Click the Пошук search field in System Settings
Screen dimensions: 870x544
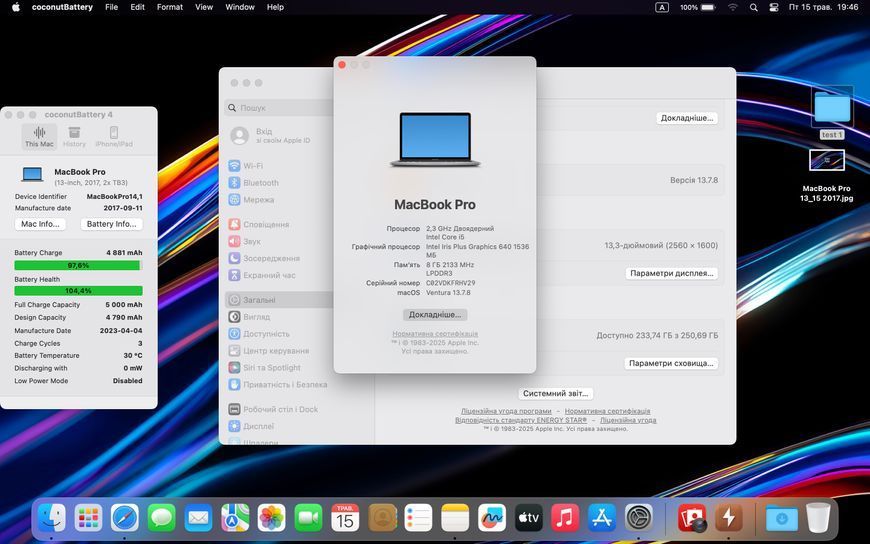[279, 108]
